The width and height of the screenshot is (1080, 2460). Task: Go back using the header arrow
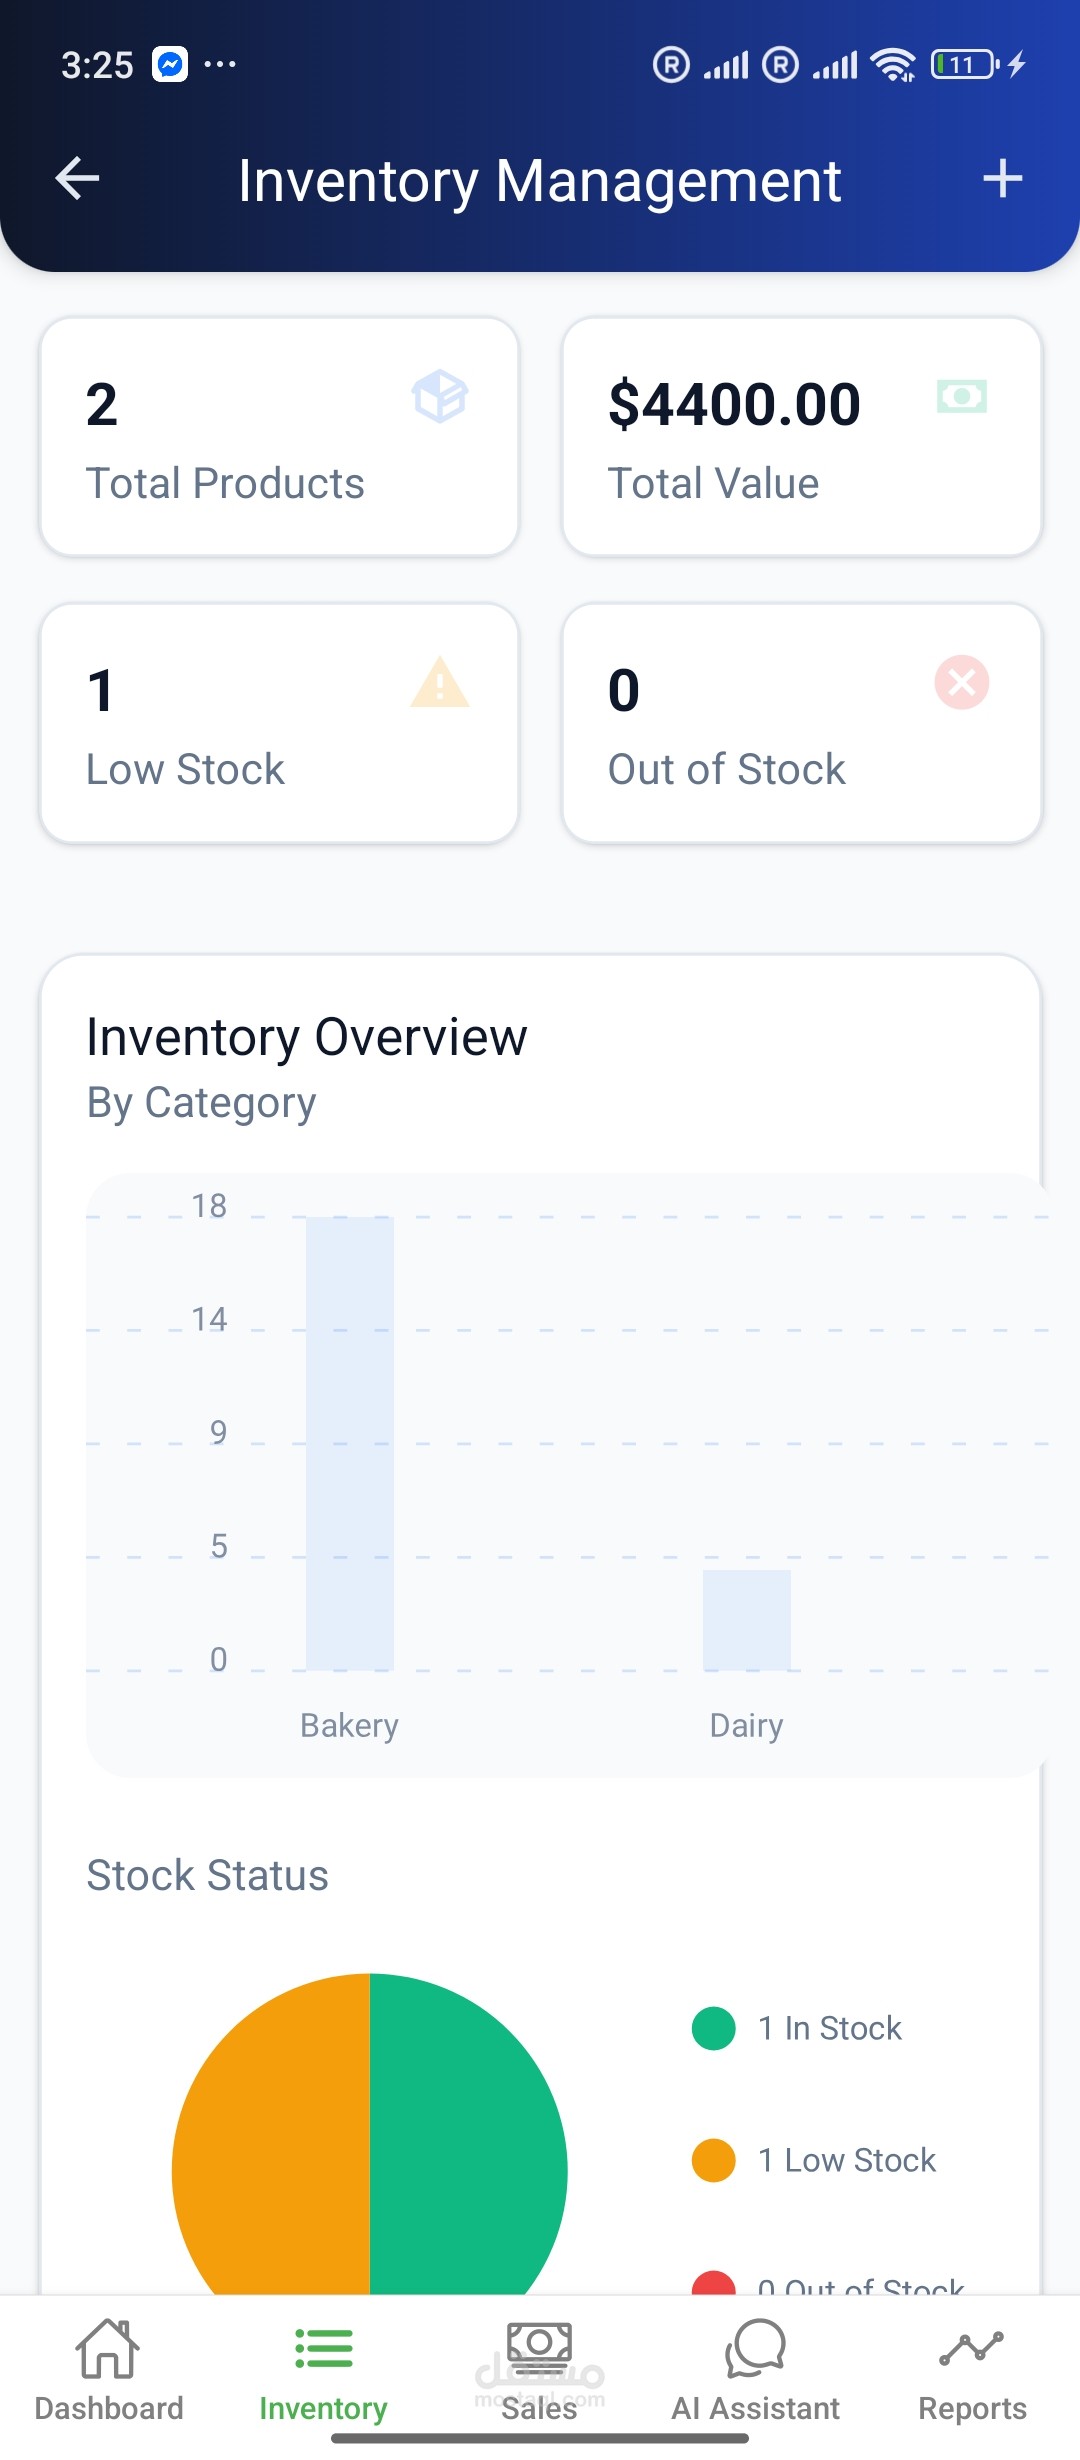click(x=77, y=179)
